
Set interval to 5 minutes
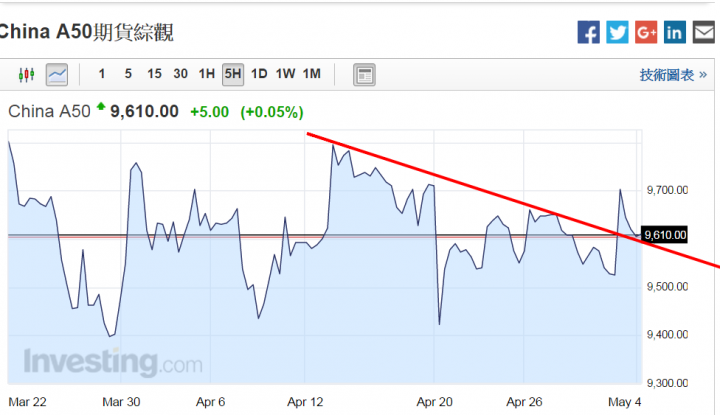pos(128,74)
